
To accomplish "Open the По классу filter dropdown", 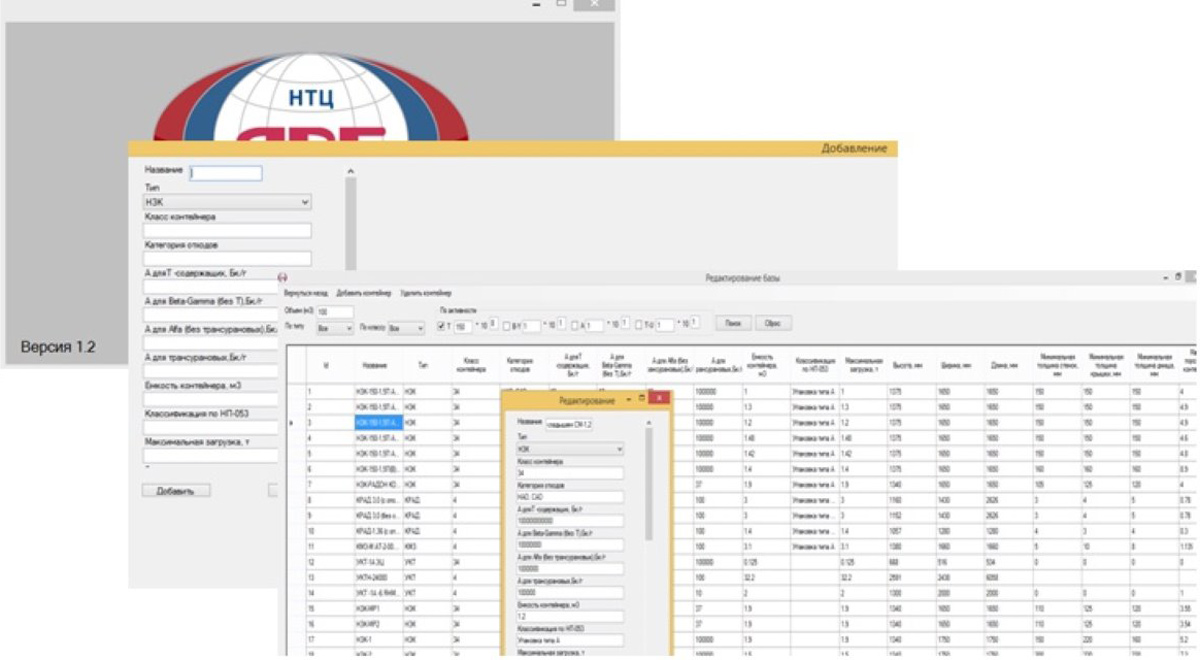I will tap(405, 327).
